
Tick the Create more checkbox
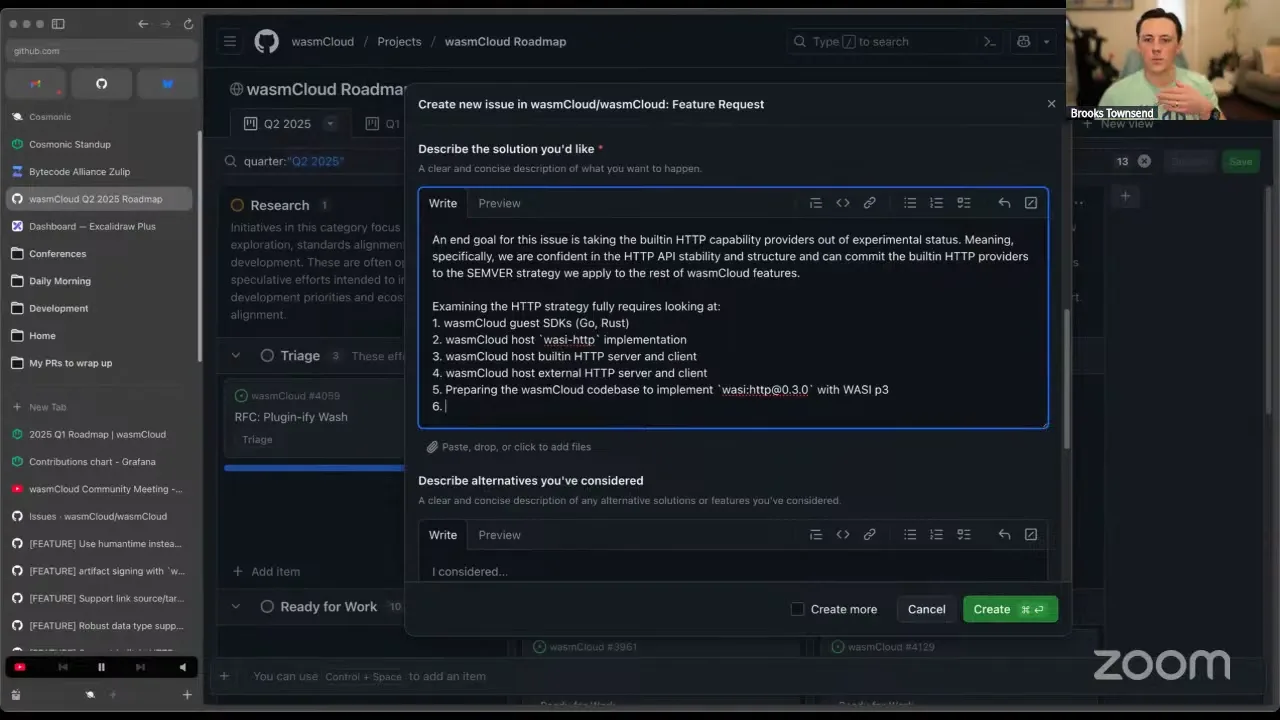797,609
